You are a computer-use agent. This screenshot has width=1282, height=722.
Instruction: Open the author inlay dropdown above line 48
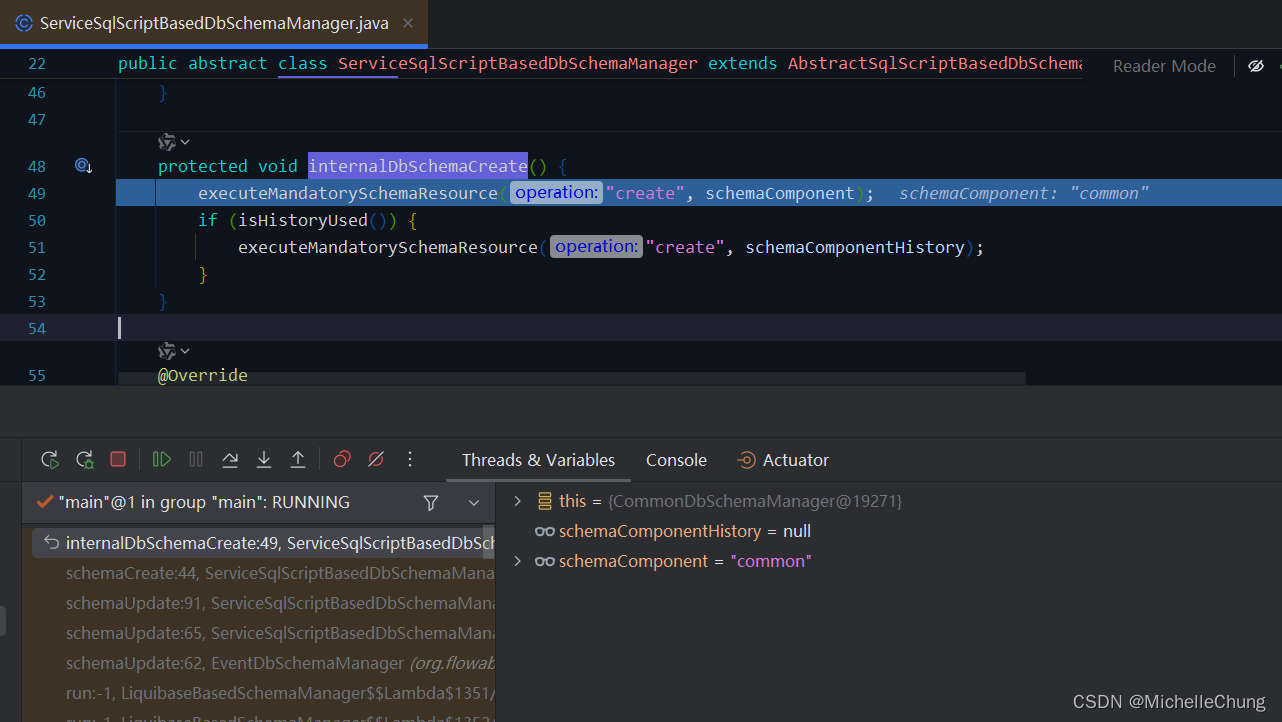(174, 143)
